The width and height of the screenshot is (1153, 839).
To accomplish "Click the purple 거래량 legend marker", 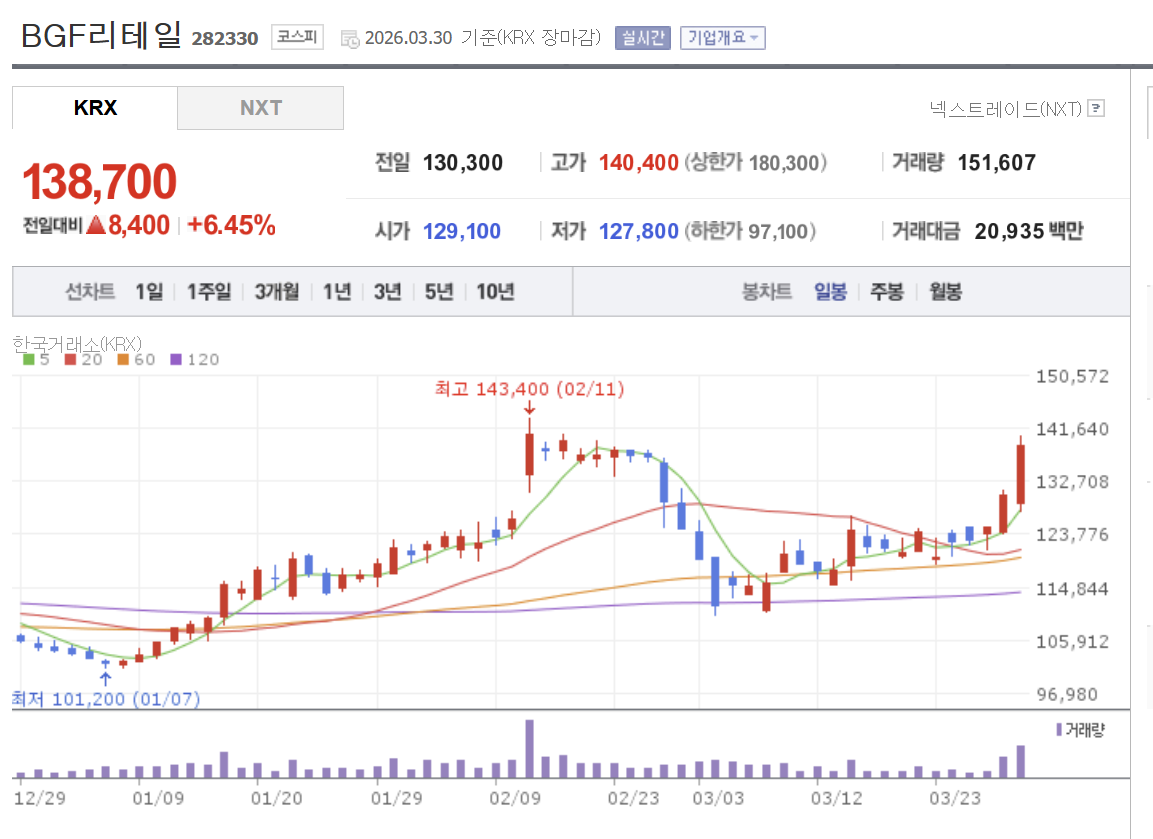I will (1059, 729).
